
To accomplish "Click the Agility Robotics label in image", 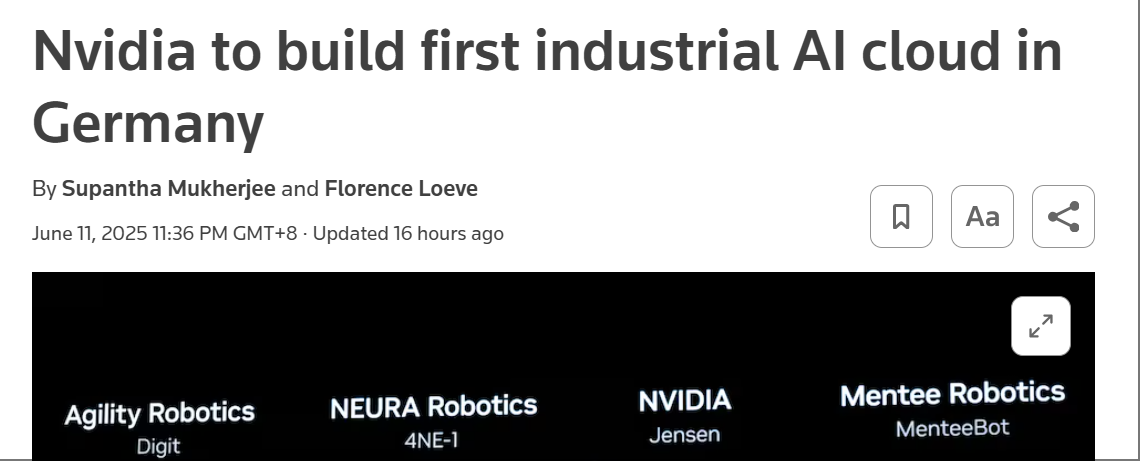I will 159,413.
